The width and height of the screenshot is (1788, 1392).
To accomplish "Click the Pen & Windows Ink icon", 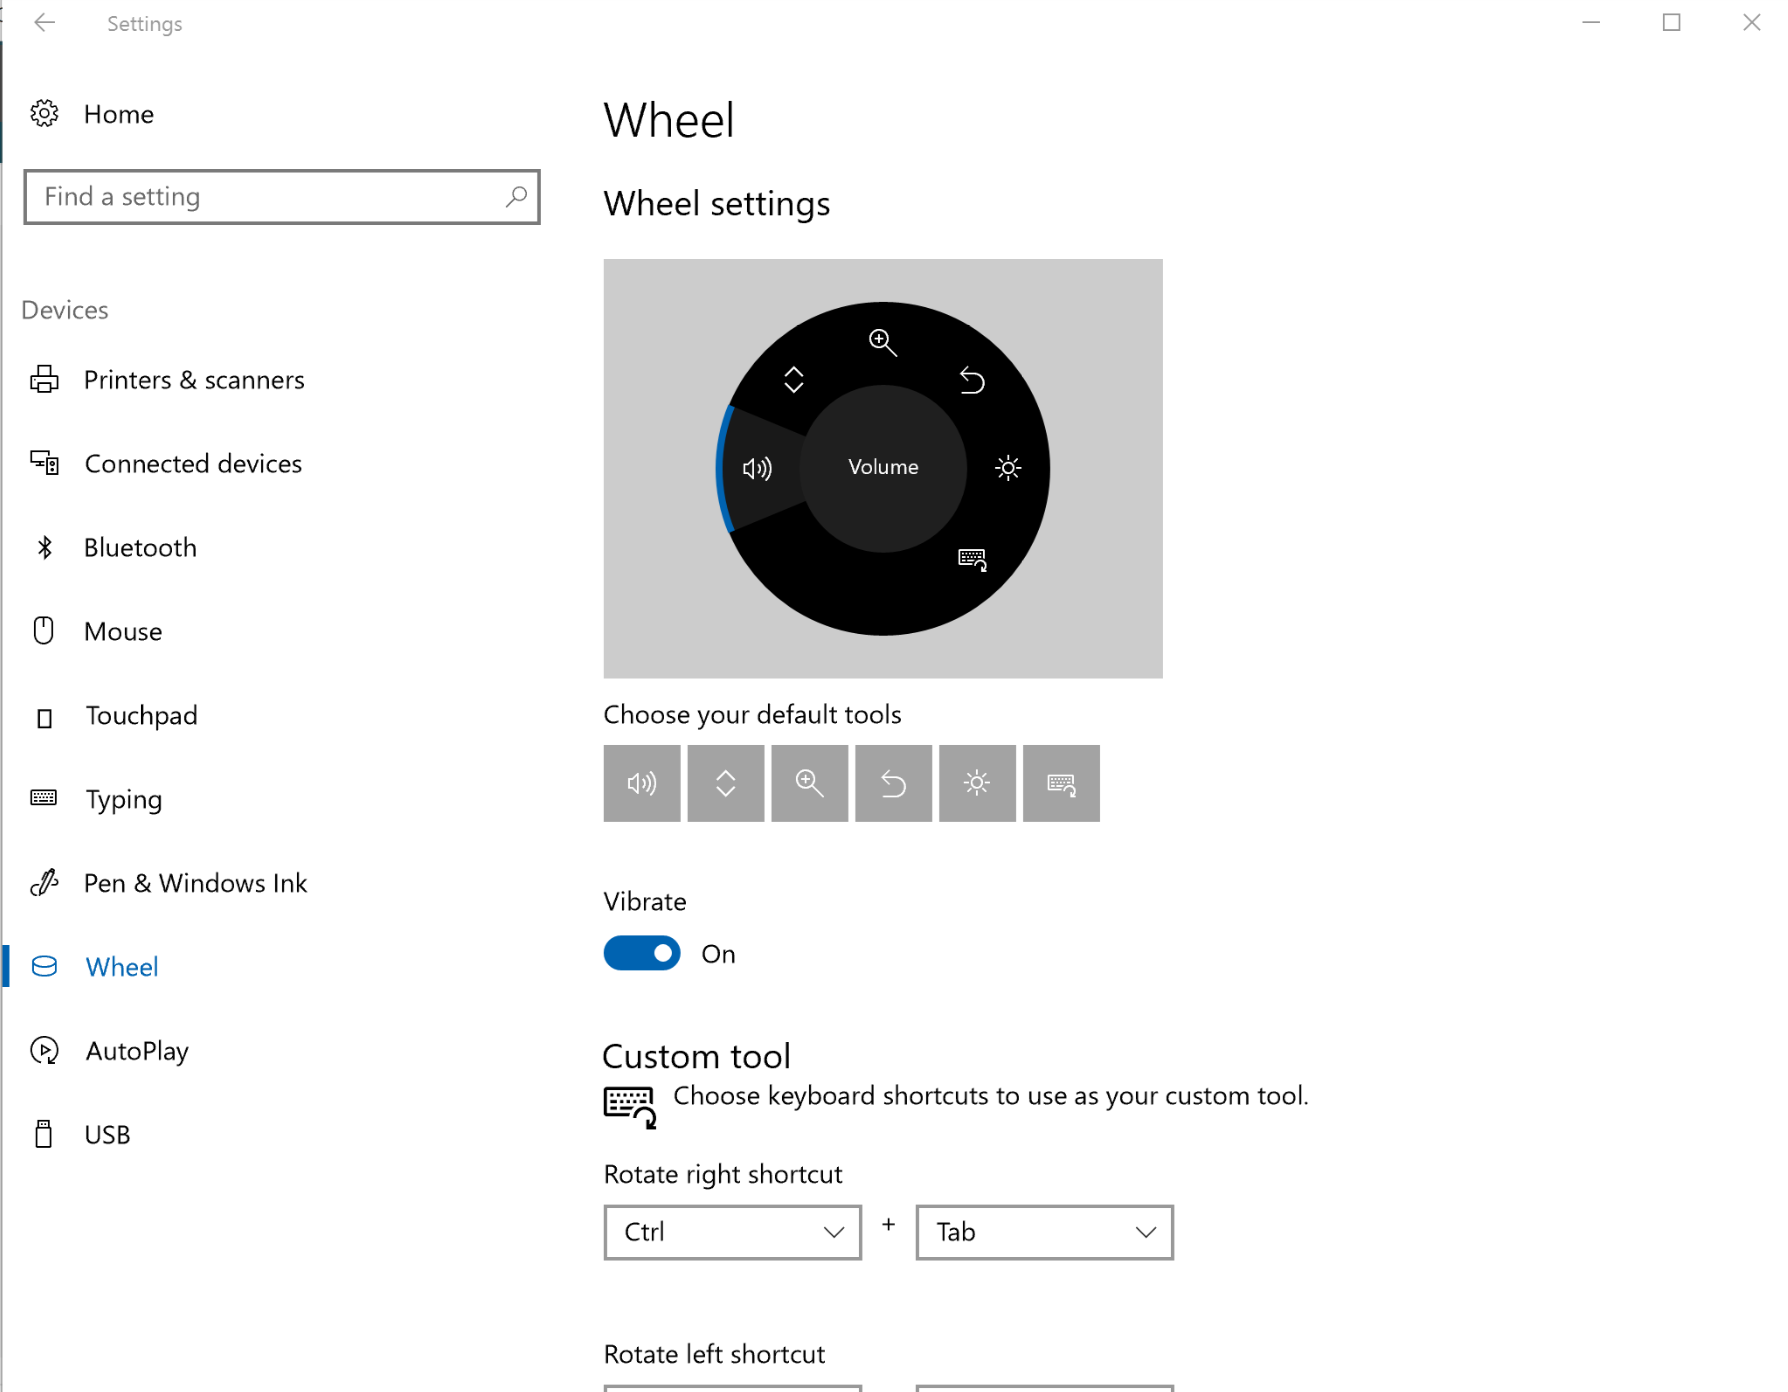I will click(44, 882).
